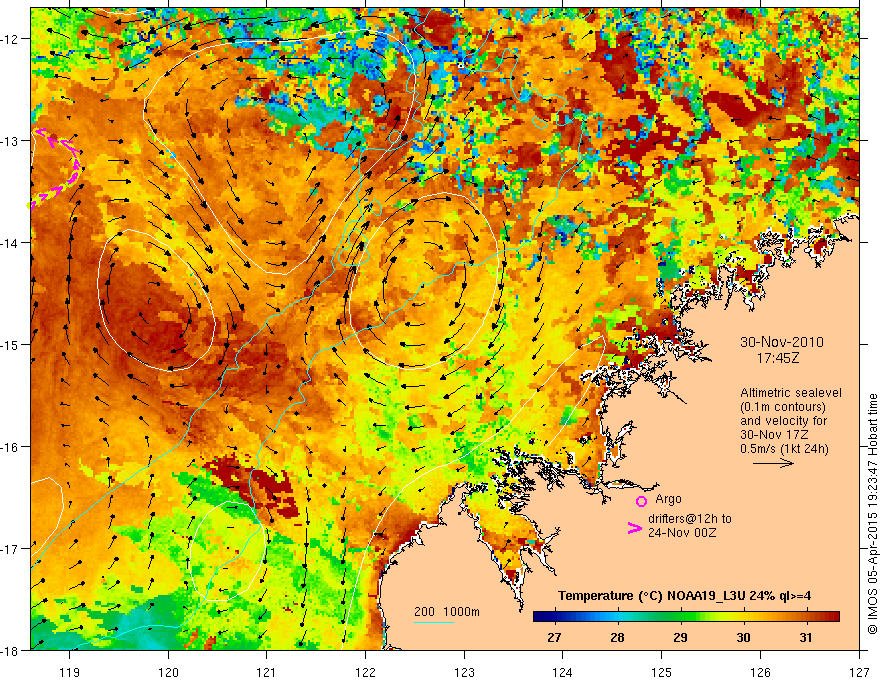
Task: Click the 31 value on the color bar
Action: [x=806, y=638]
